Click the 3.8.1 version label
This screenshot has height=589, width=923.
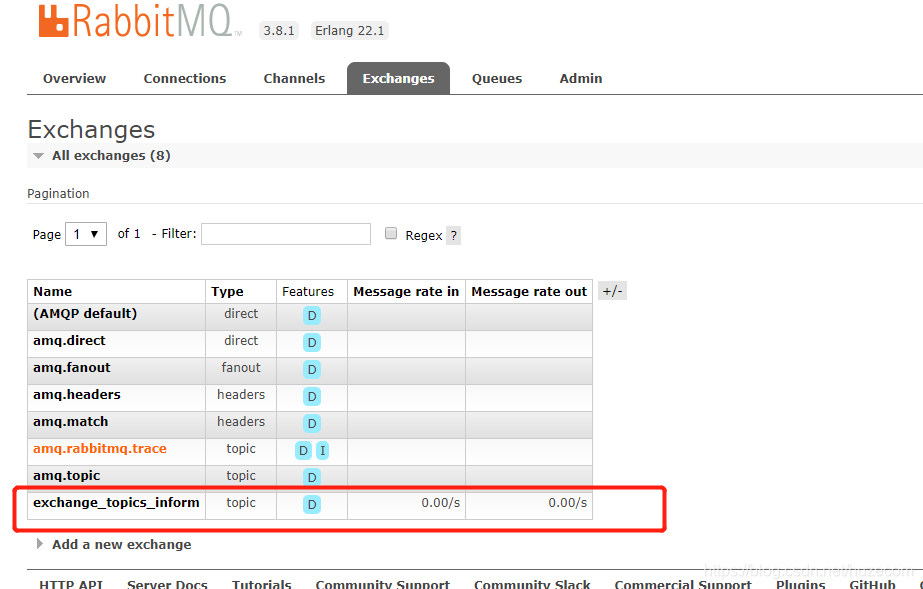coord(279,31)
